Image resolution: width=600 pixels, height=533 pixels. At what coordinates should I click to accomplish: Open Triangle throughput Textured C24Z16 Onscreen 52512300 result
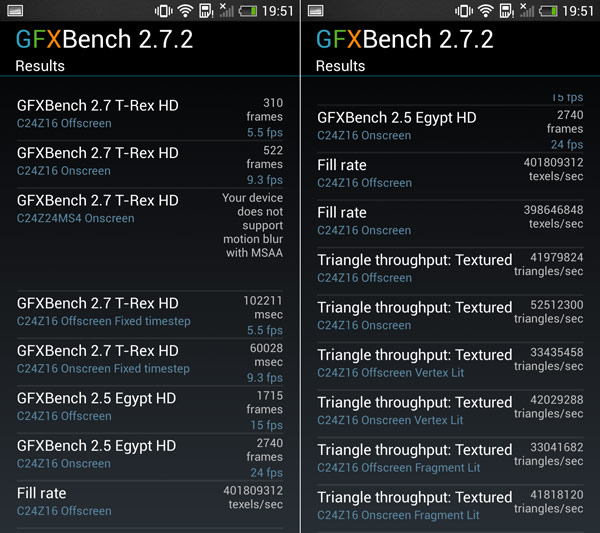tap(450, 319)
